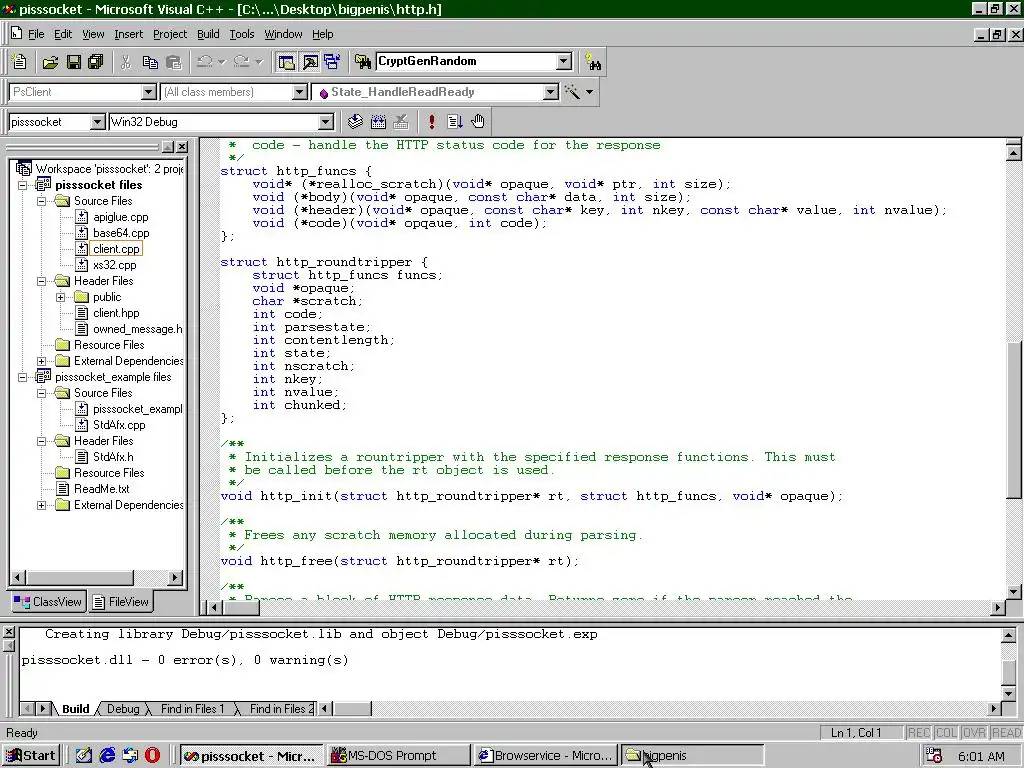
Task: Click the help Search icon at toolbar end
Action: coord(593,62)
